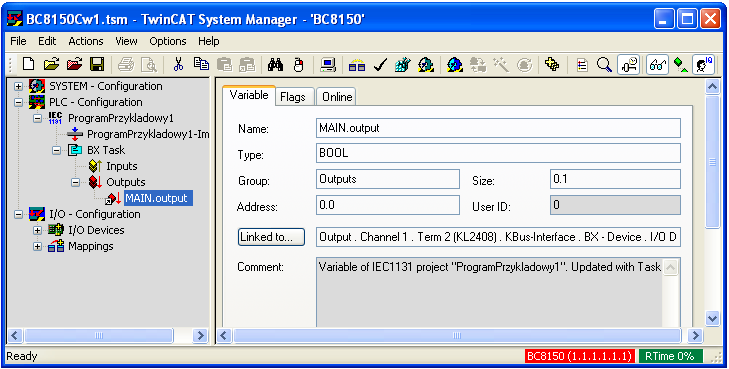Select the Variable tab
The image size is (729, 369).
coord(249,95)
